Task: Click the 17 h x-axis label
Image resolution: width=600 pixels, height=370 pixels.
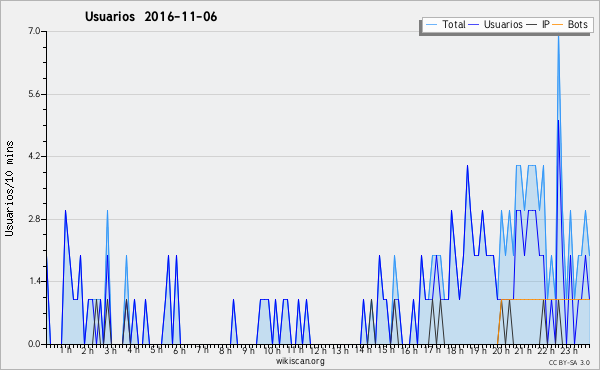Action: 432,350
